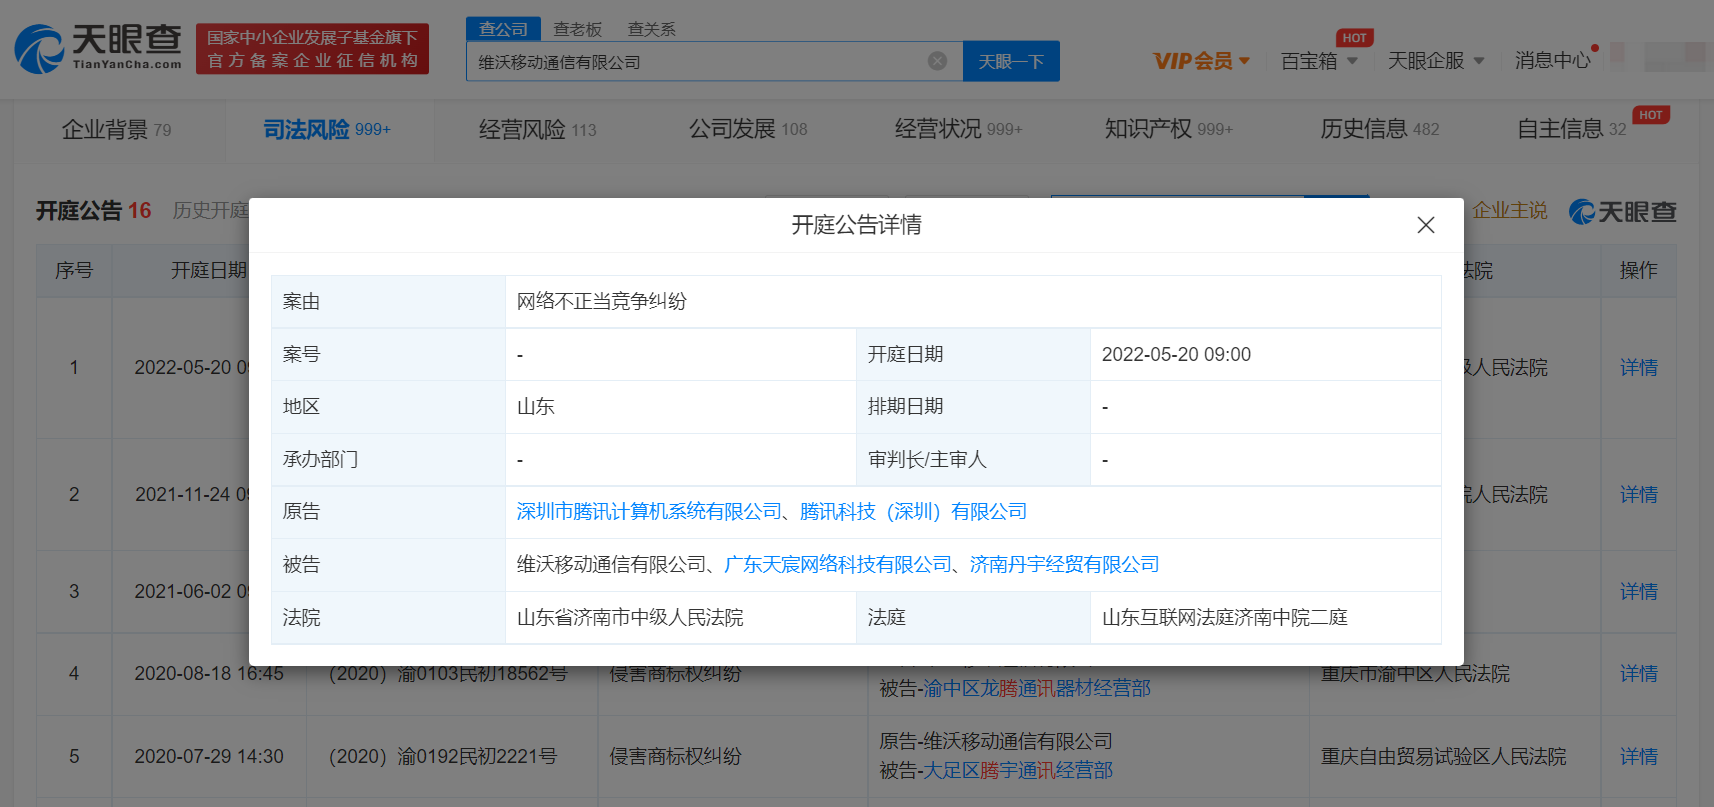This screenshot has width=1714, height=807.
Task: Click 详情 for row 3
Action: (1638, 591)
